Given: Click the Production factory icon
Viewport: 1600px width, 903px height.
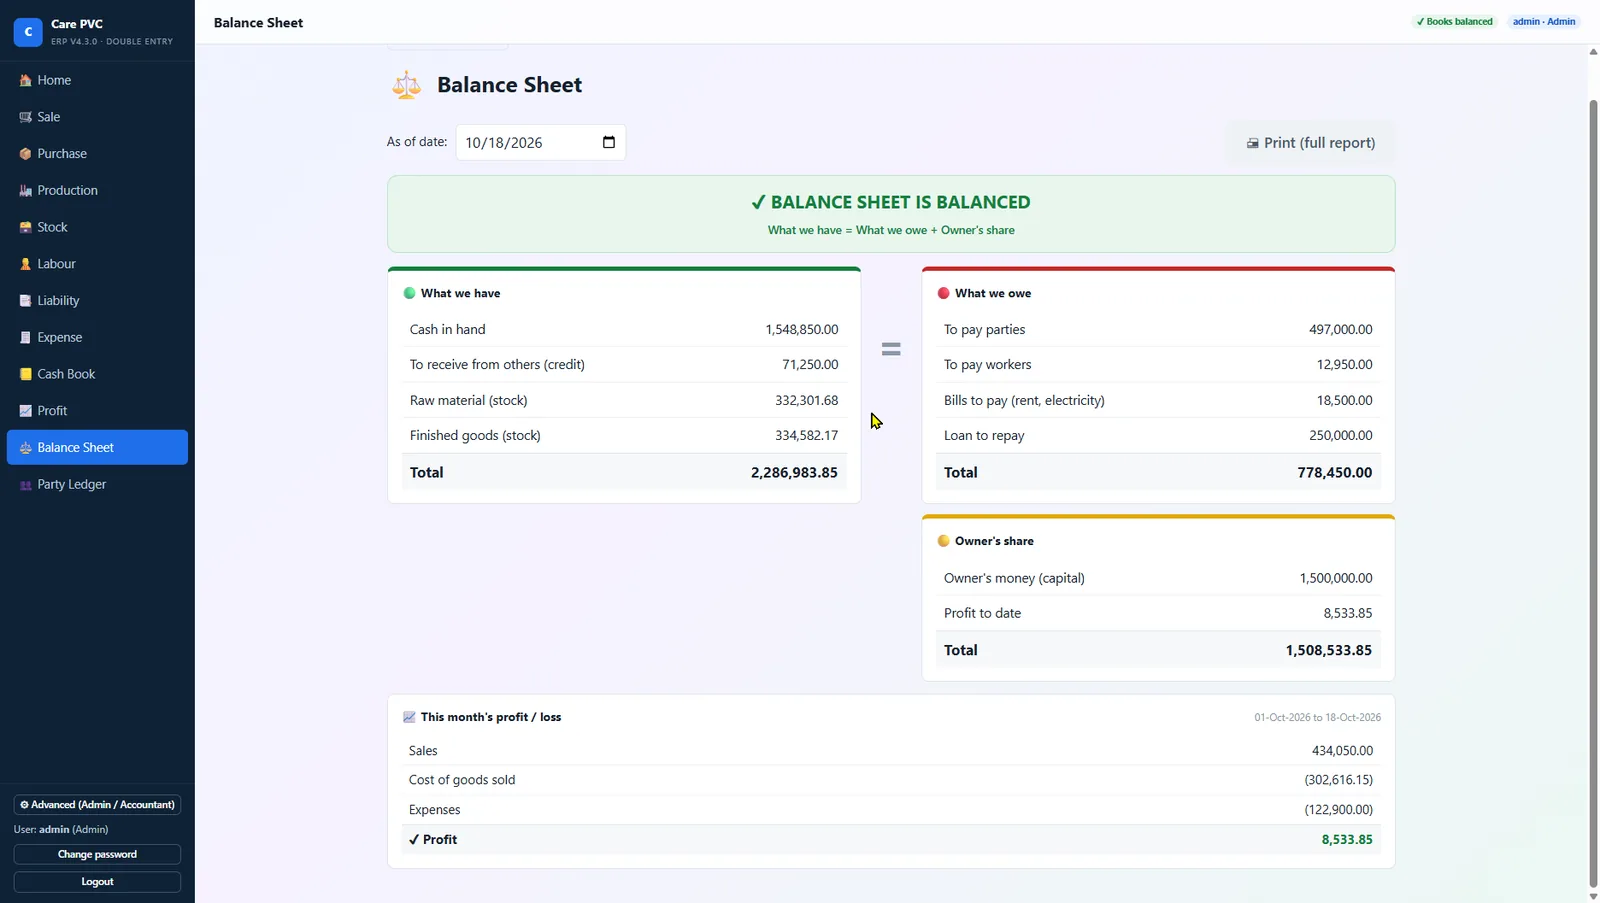Looking at the screenshot, I should click(26, 191).
